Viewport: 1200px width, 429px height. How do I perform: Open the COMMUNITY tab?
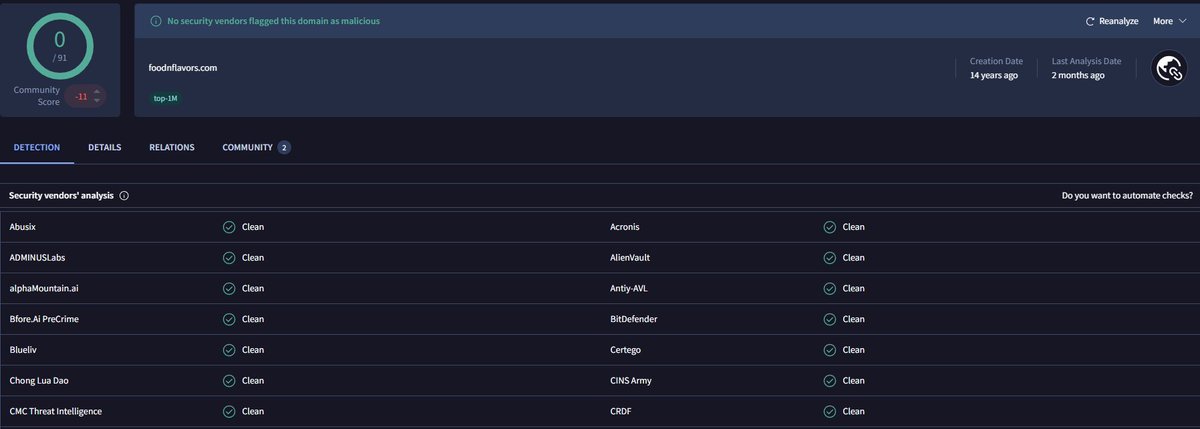click(256, 147)
